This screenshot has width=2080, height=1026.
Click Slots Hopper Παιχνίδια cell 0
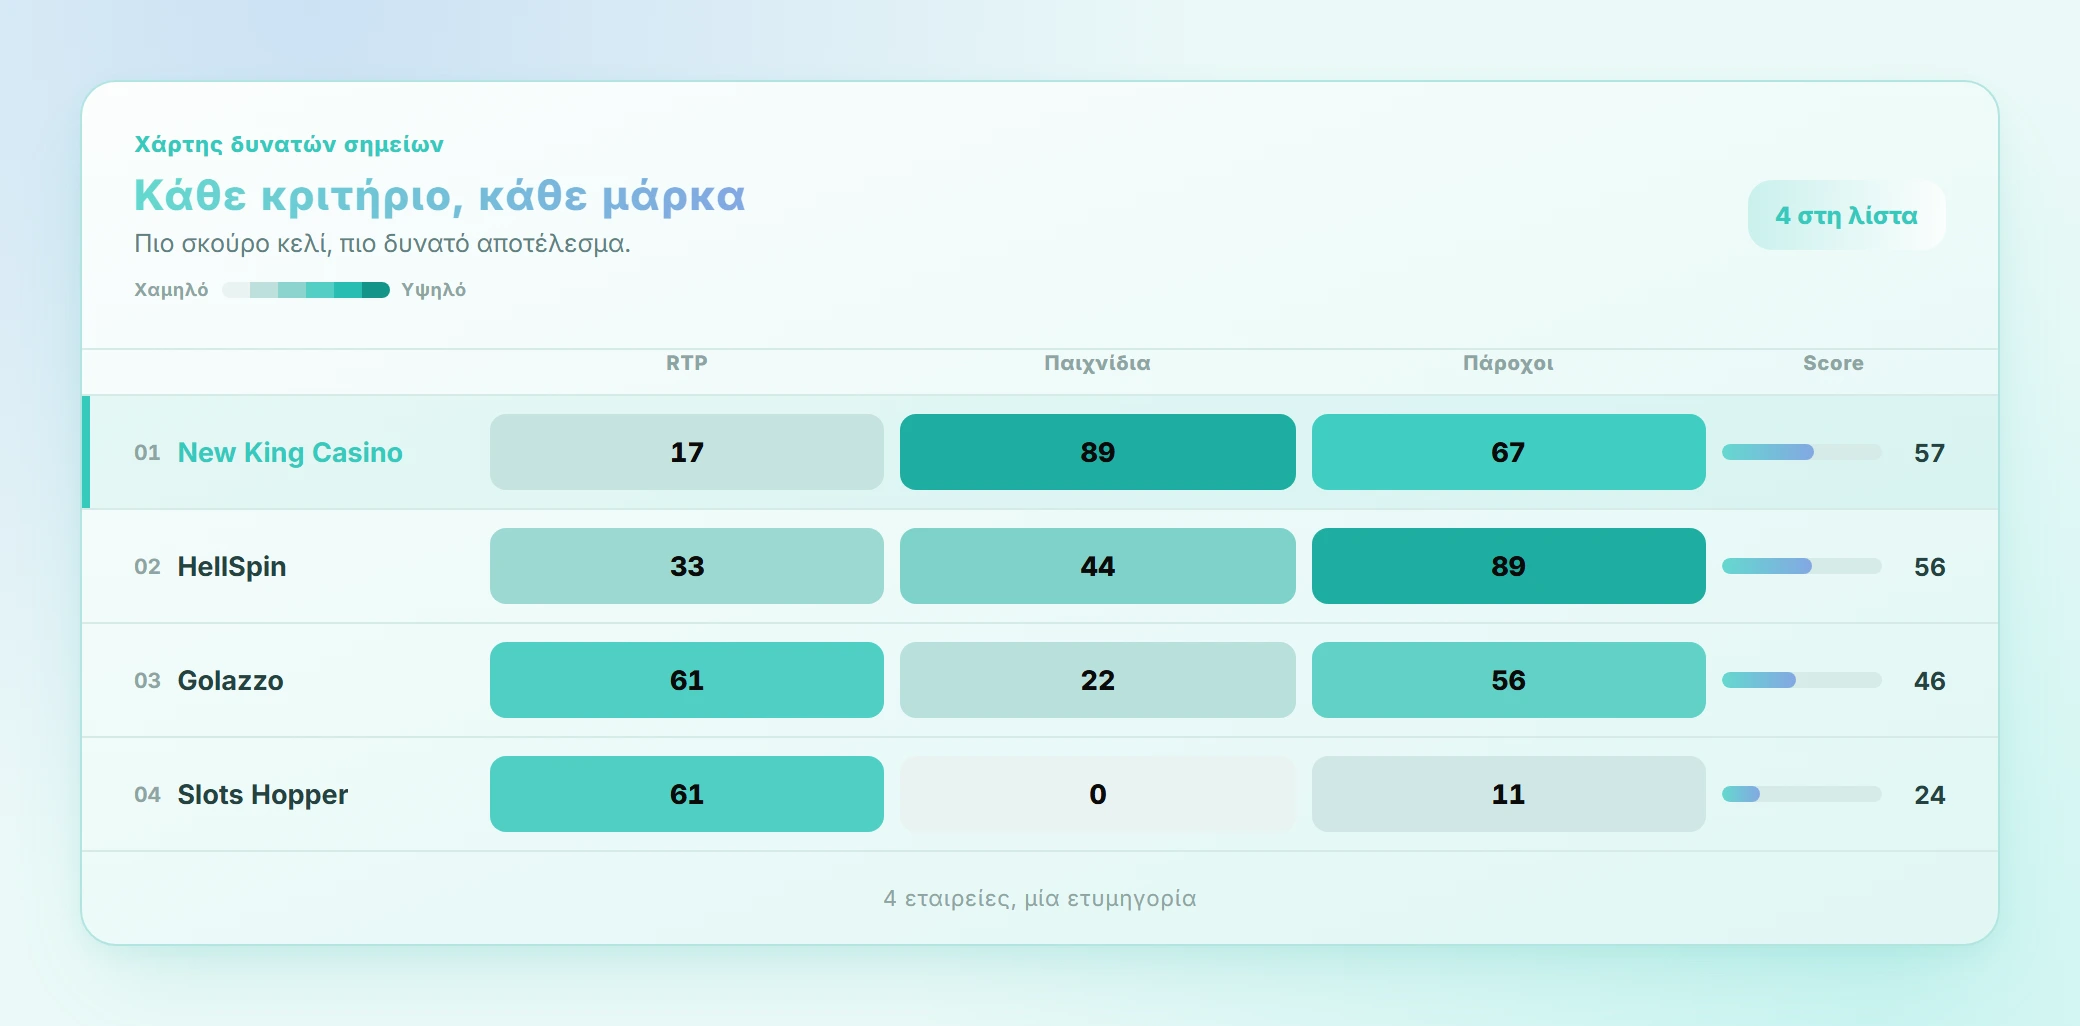tap(1098, 794)
